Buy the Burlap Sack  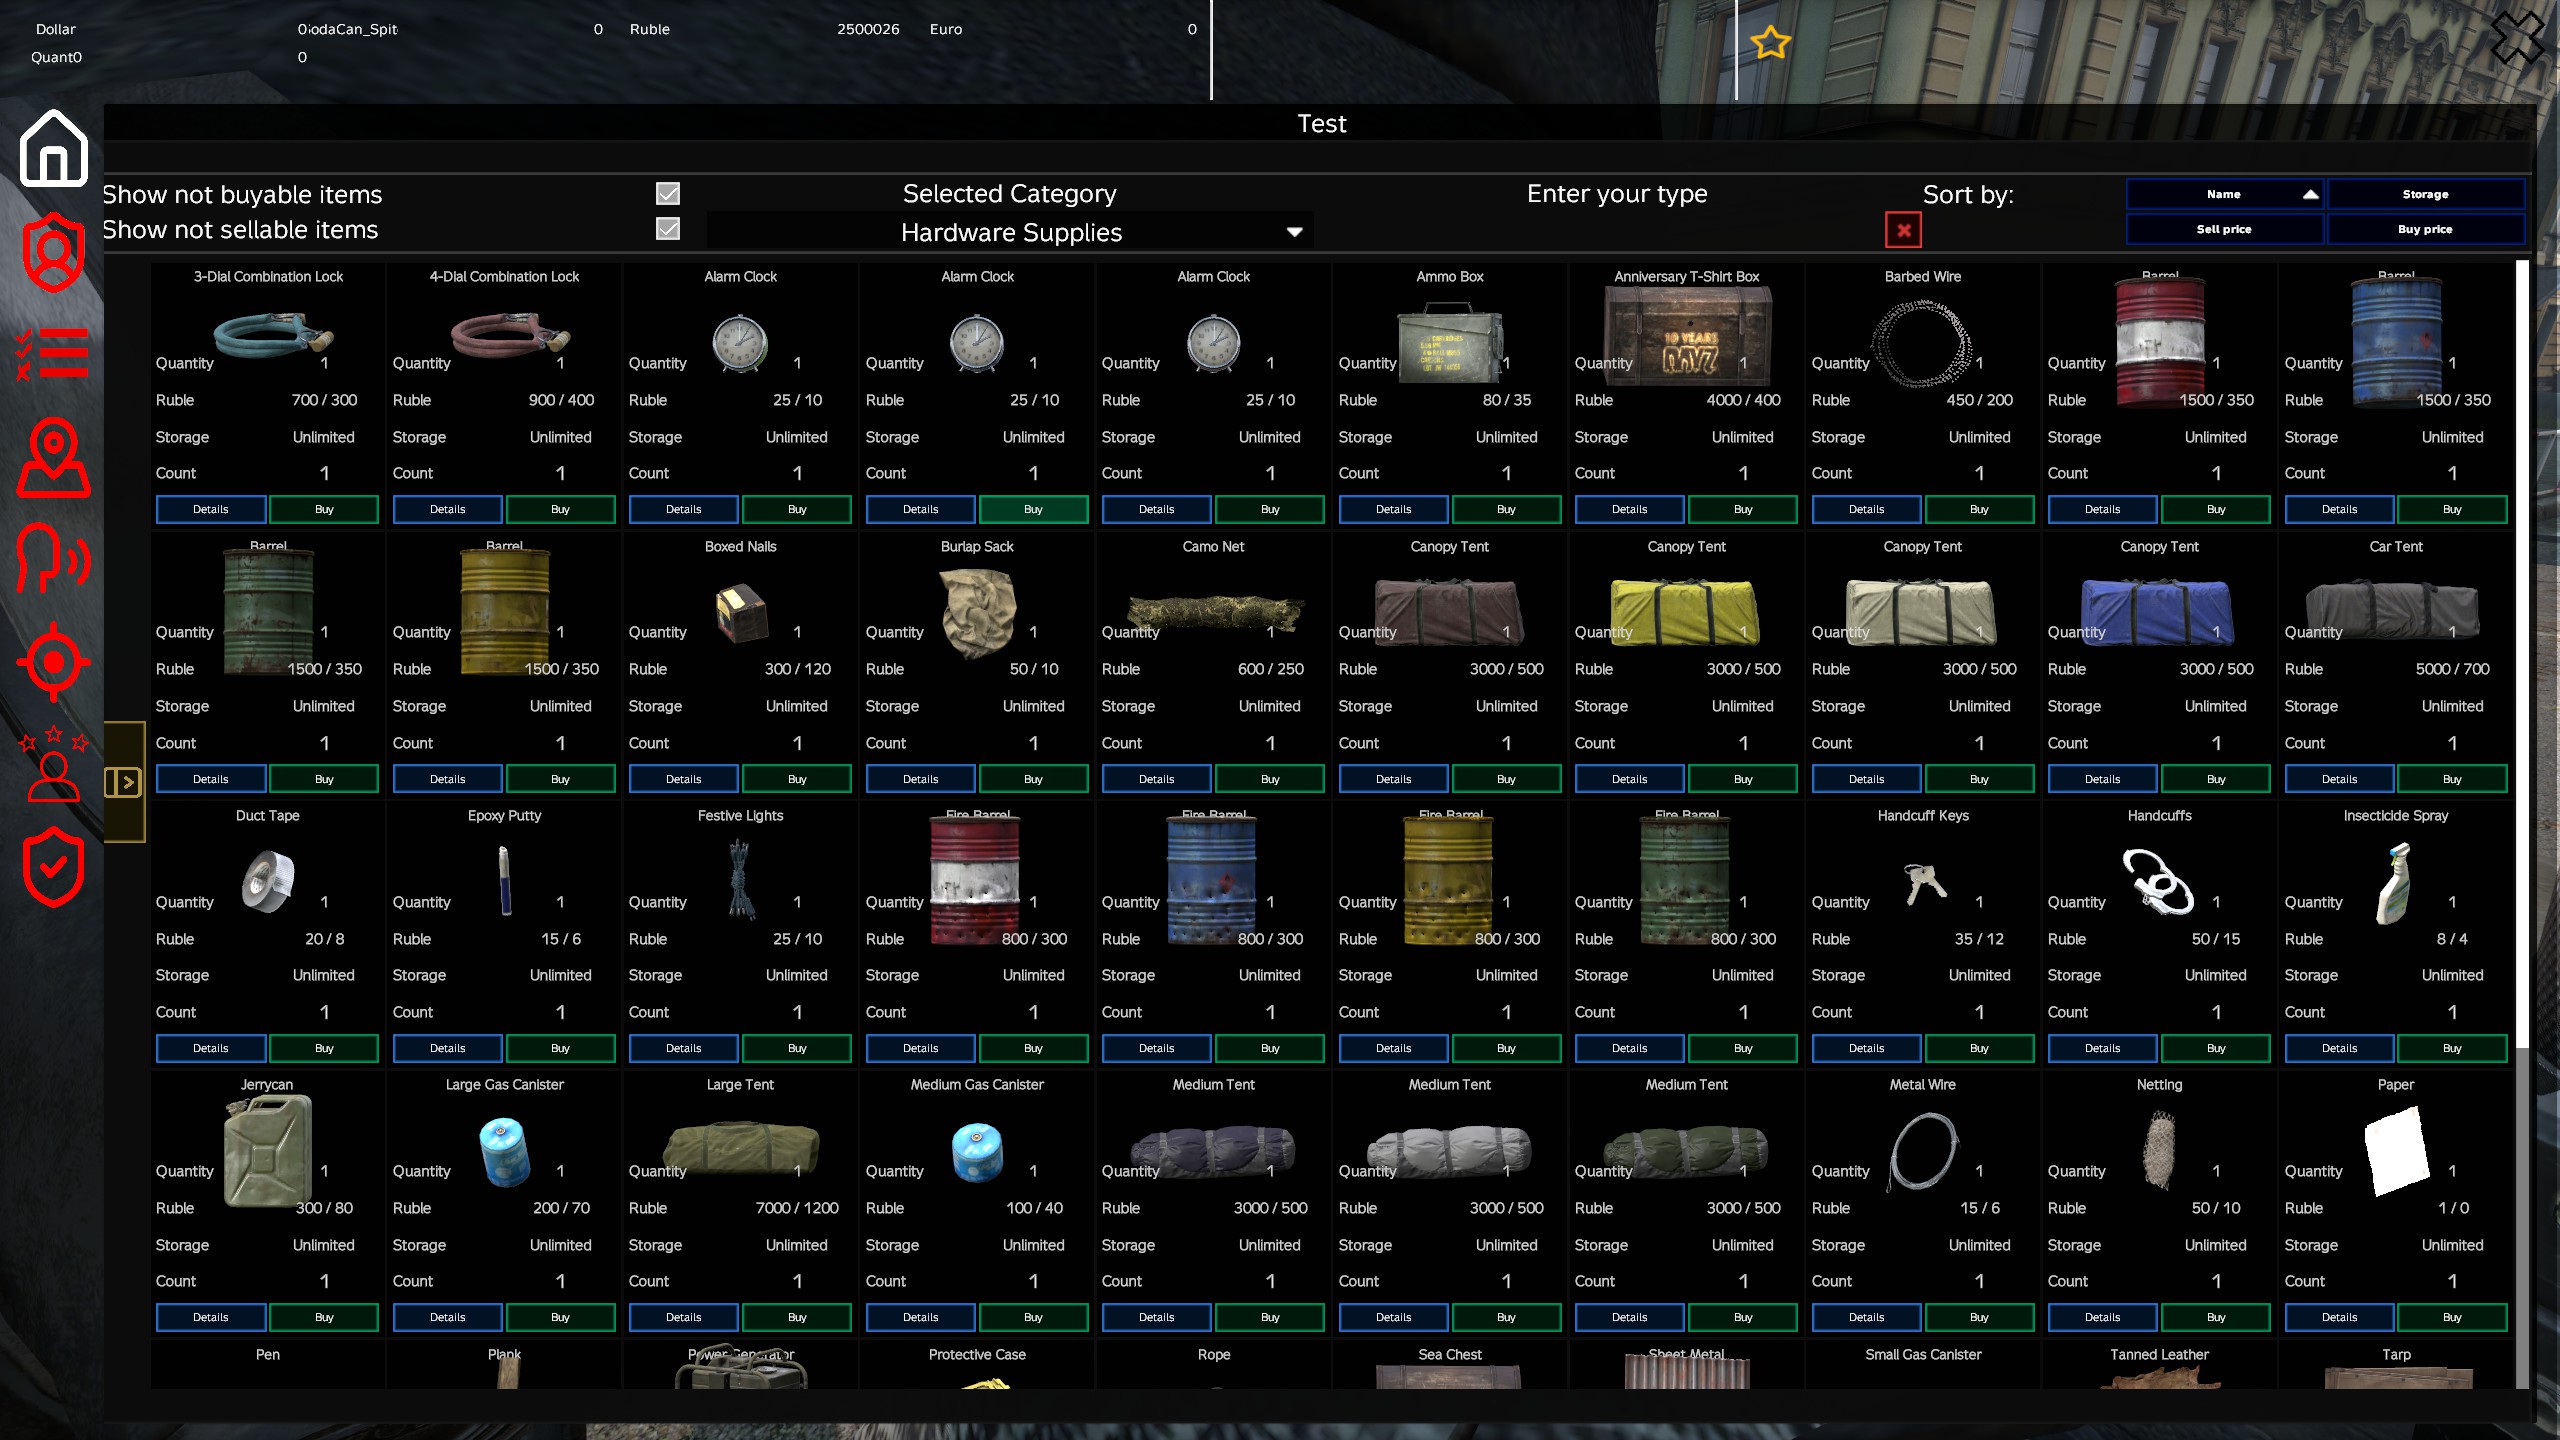(x=1033, y=779)
